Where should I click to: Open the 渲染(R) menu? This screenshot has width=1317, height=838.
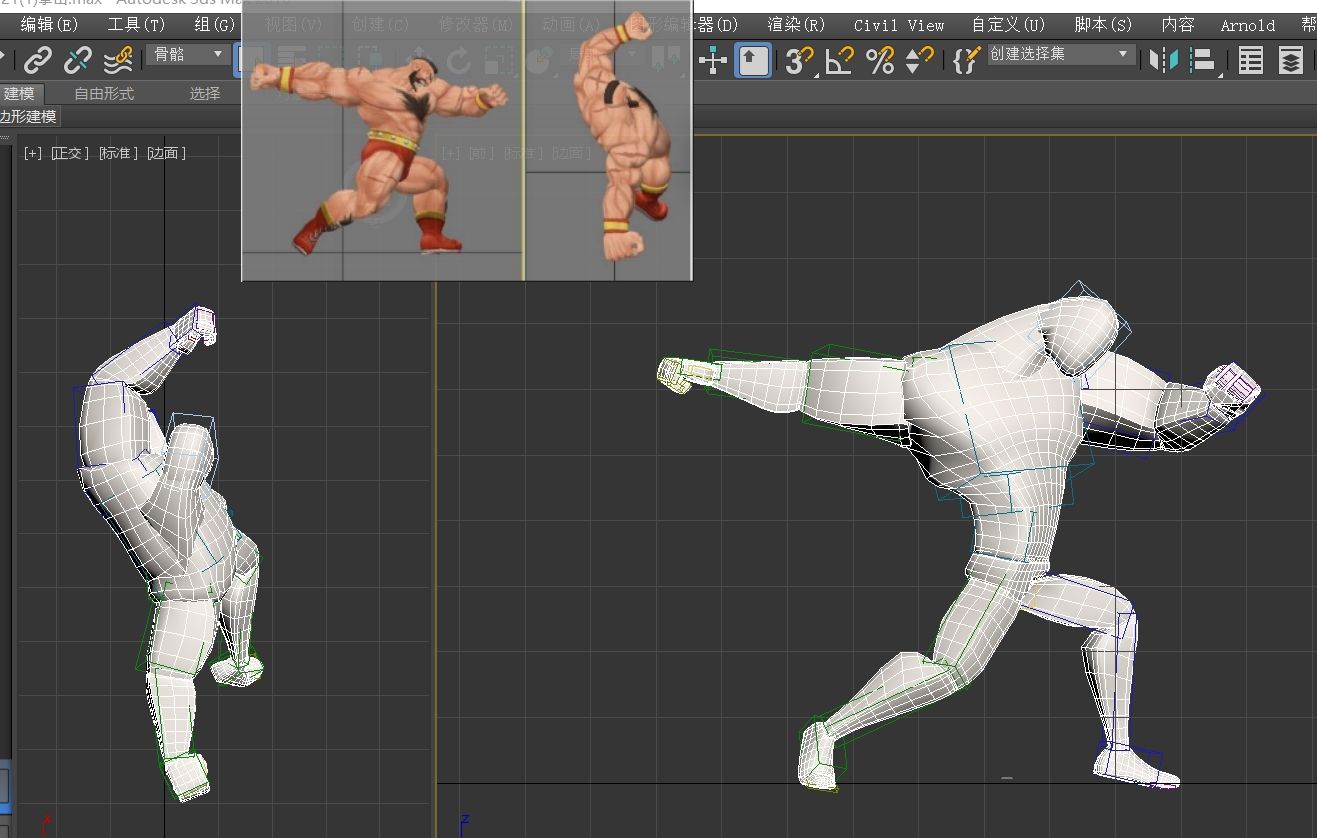coord(796,25)
